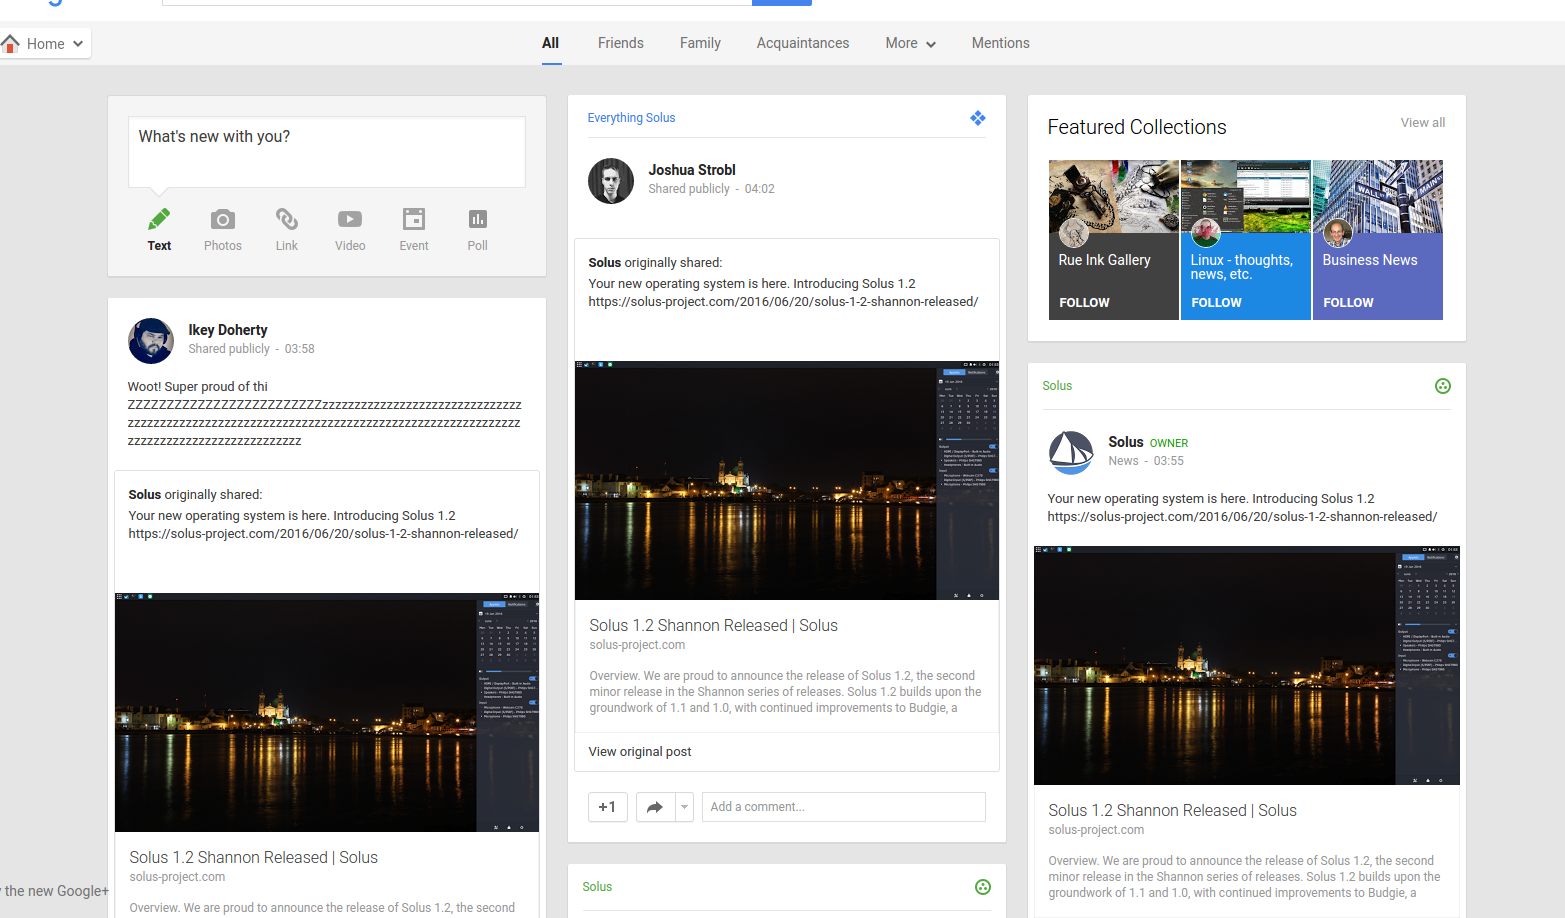Viewport: 1565px width, 918px height.
Task: Open Solus 1.2 Shannon Released title in Ikey's post
Action: point(253,858)
